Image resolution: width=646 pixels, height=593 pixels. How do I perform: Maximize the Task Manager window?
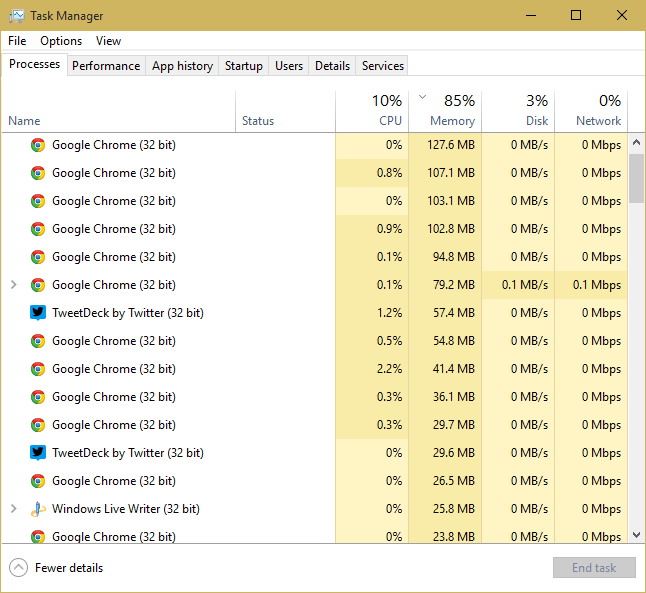tap(576, 15)
